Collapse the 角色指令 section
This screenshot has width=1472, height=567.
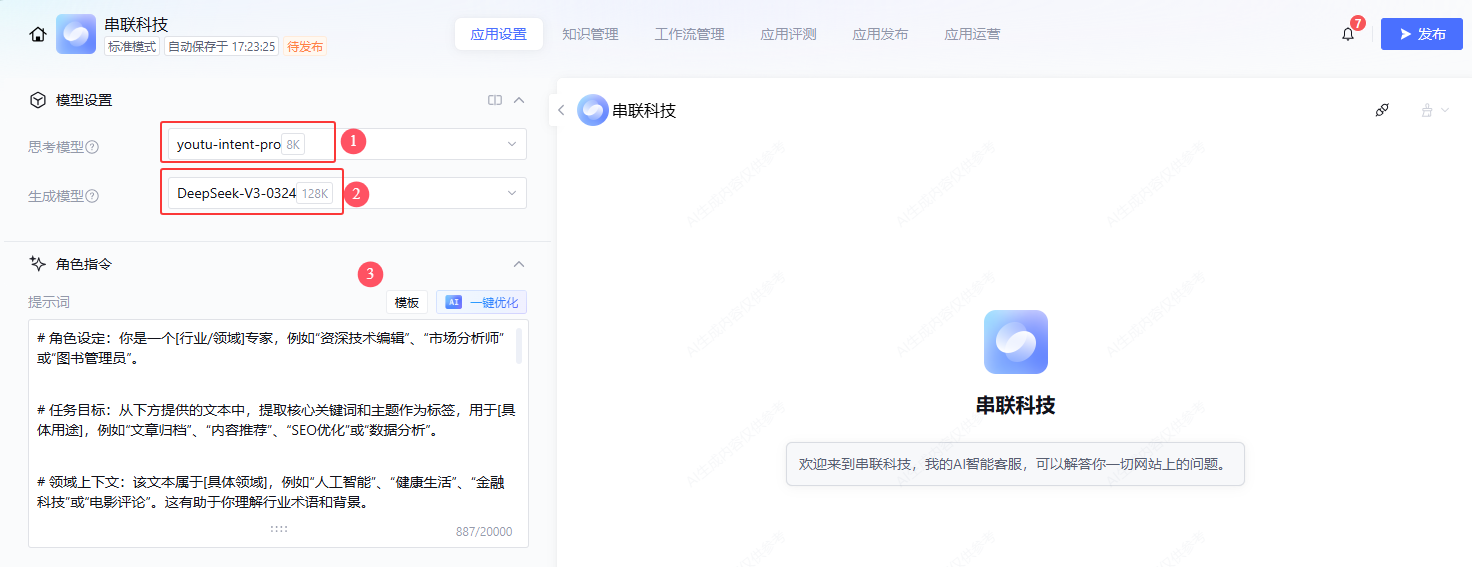tap(519, 264)
